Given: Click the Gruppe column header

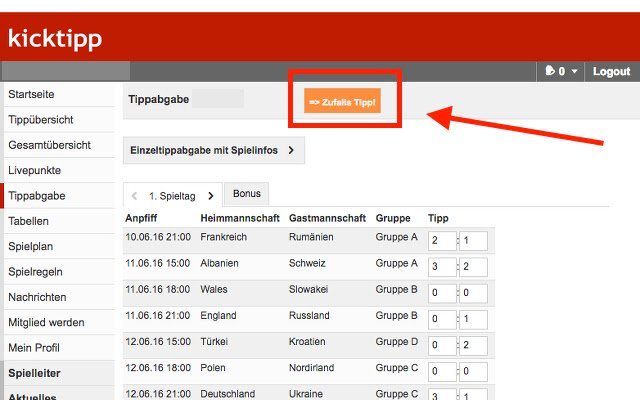Looking at the screenshot, I should point(393,218).
